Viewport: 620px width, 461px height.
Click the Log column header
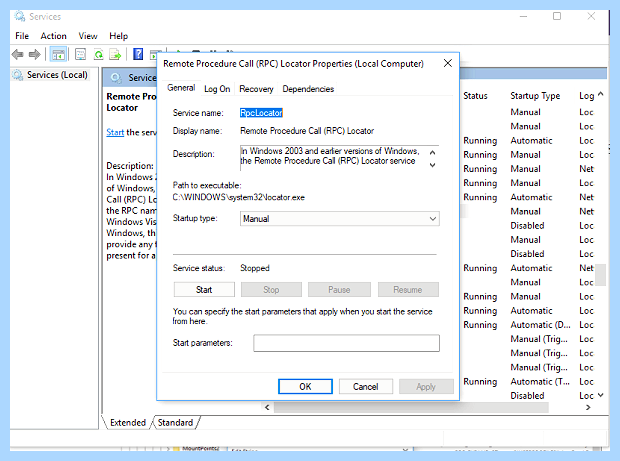pos(587,96)
